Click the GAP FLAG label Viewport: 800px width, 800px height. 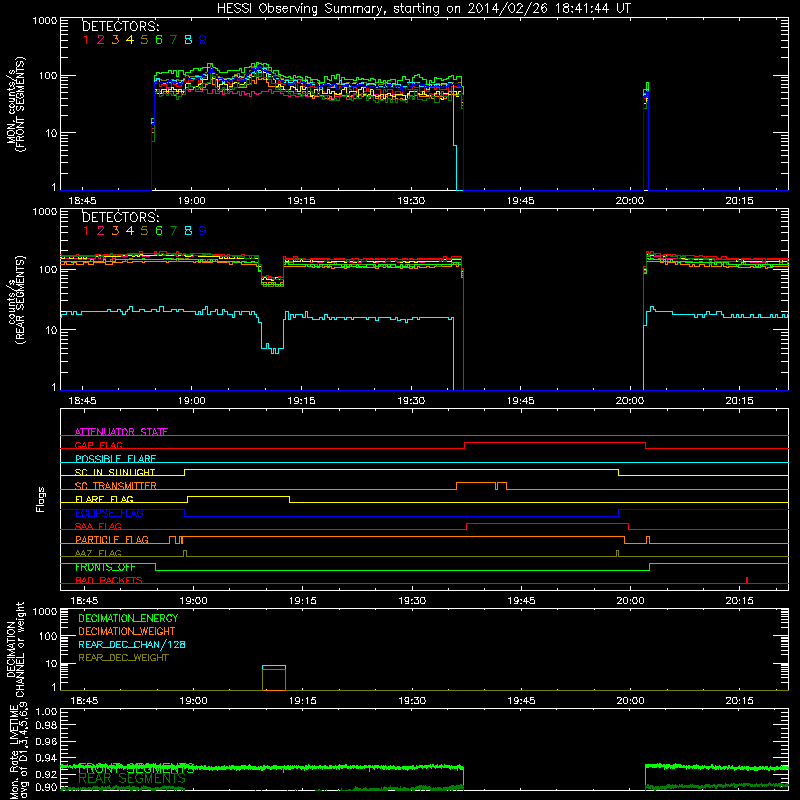98,445
